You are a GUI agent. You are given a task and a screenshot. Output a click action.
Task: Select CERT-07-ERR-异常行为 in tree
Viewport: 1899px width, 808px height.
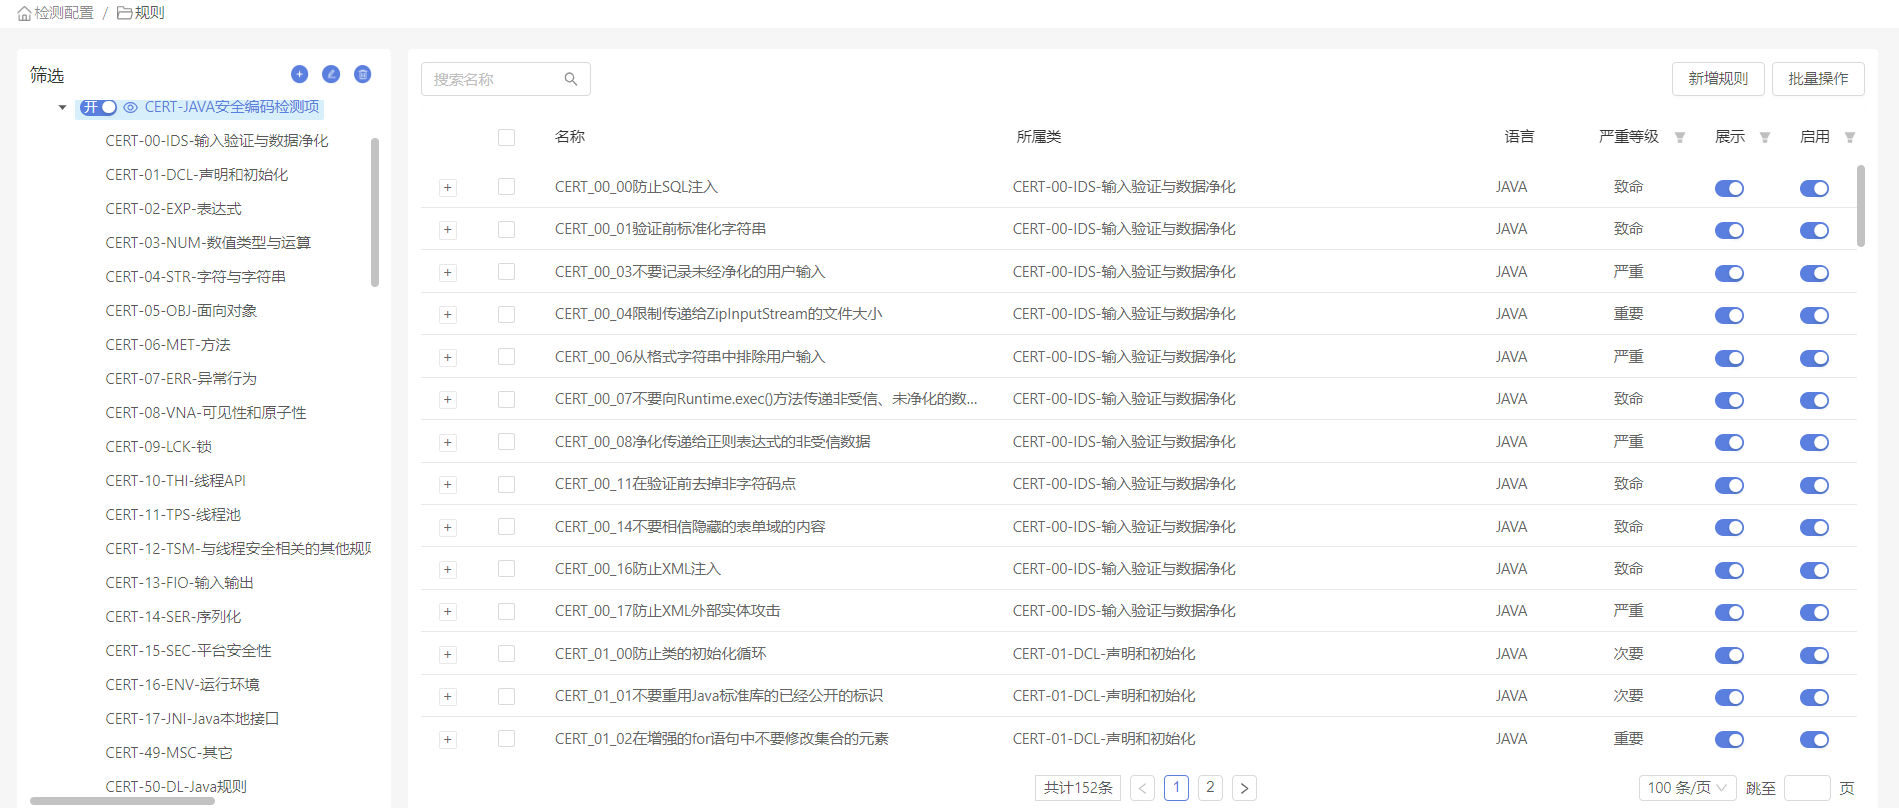181,379
